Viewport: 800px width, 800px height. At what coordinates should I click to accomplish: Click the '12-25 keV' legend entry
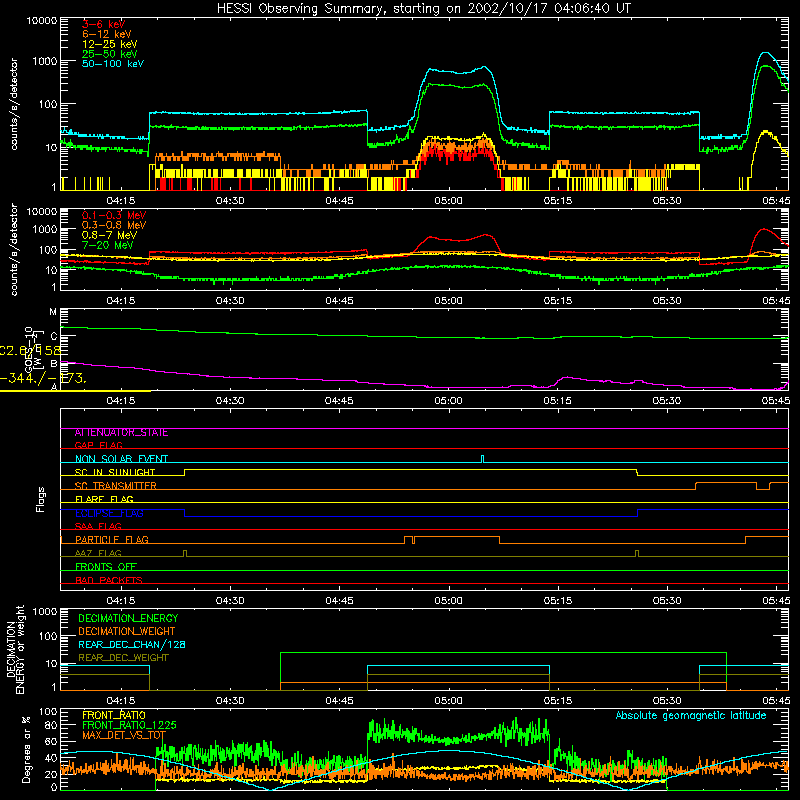click(x=110, y=44)
